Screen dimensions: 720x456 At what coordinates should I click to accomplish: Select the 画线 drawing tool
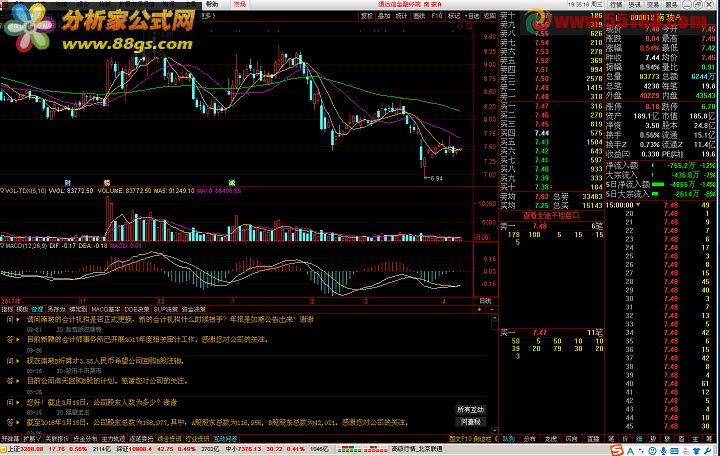(x=419, y=16)
